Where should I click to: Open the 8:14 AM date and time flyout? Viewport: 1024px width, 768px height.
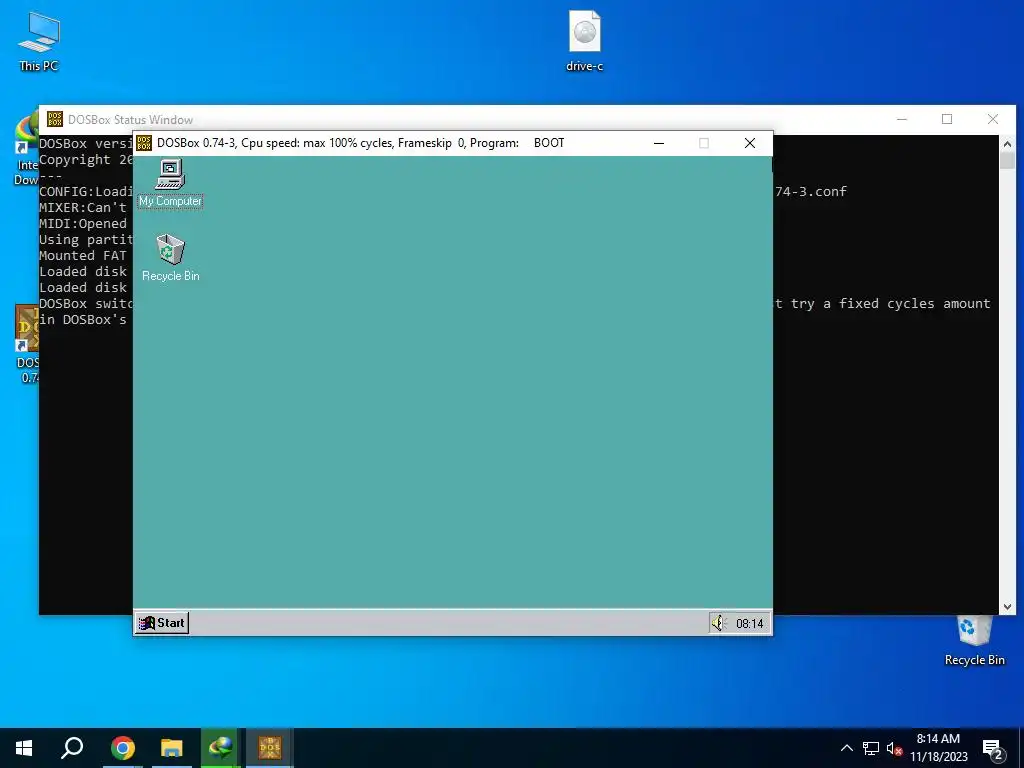coord(938,748)
